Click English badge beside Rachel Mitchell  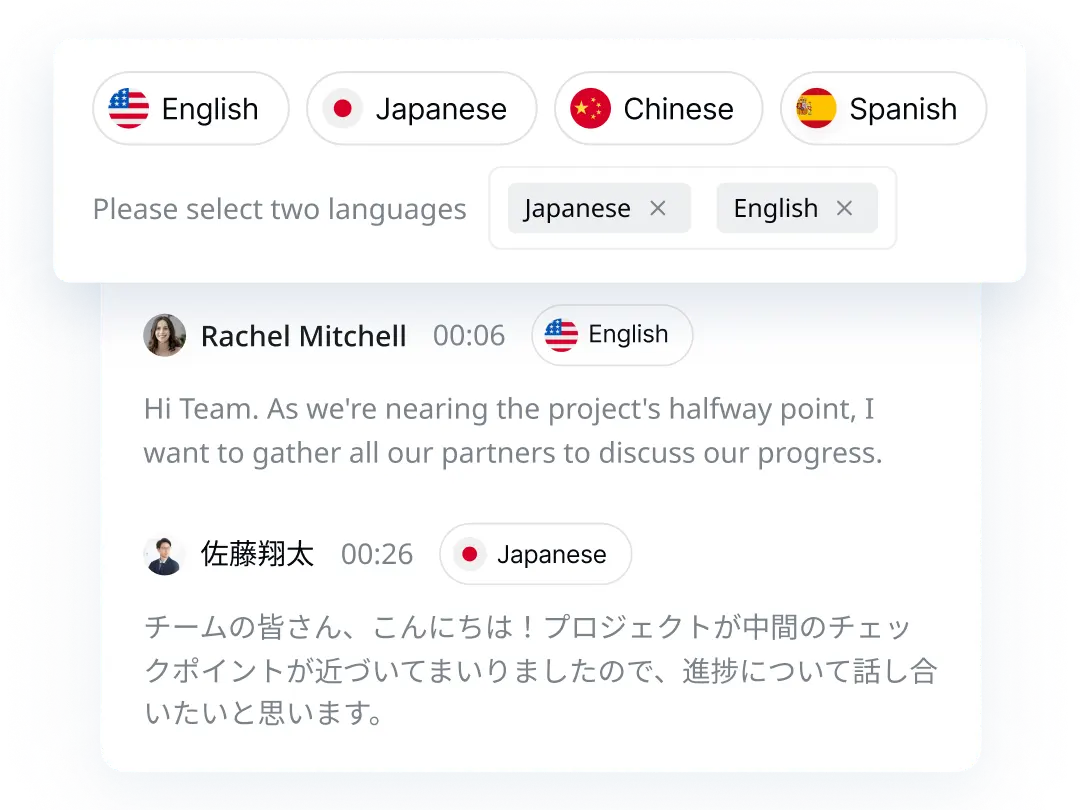click(612, 335)
